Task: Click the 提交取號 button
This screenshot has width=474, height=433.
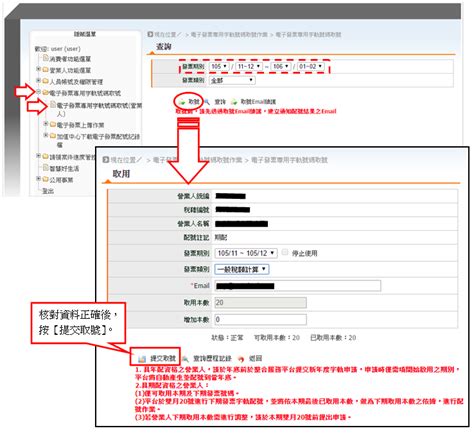Action: coord(156,358)
